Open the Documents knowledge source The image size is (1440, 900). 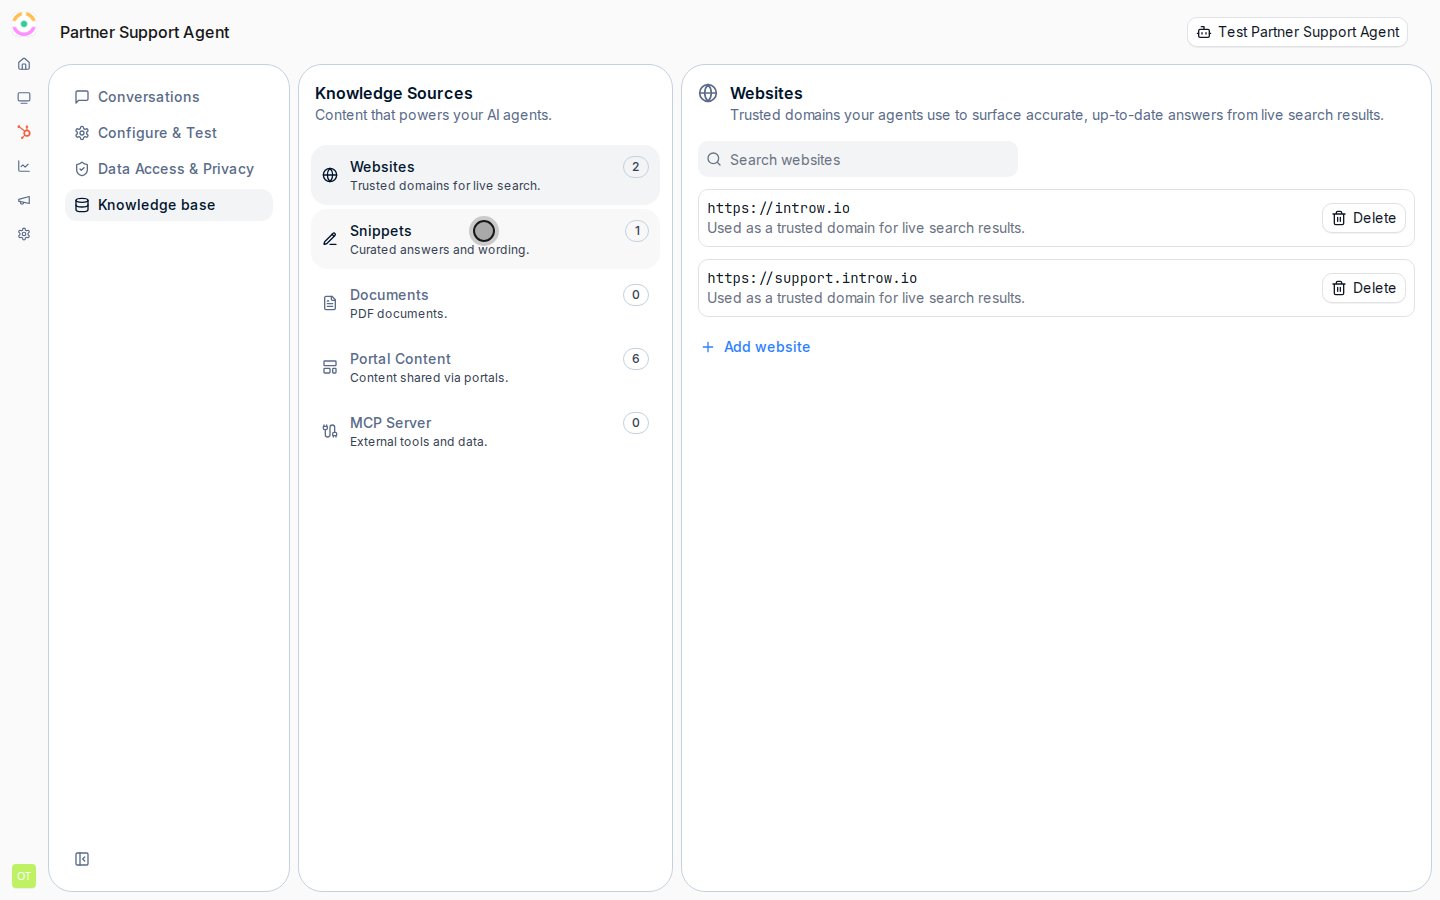point(485,303)
